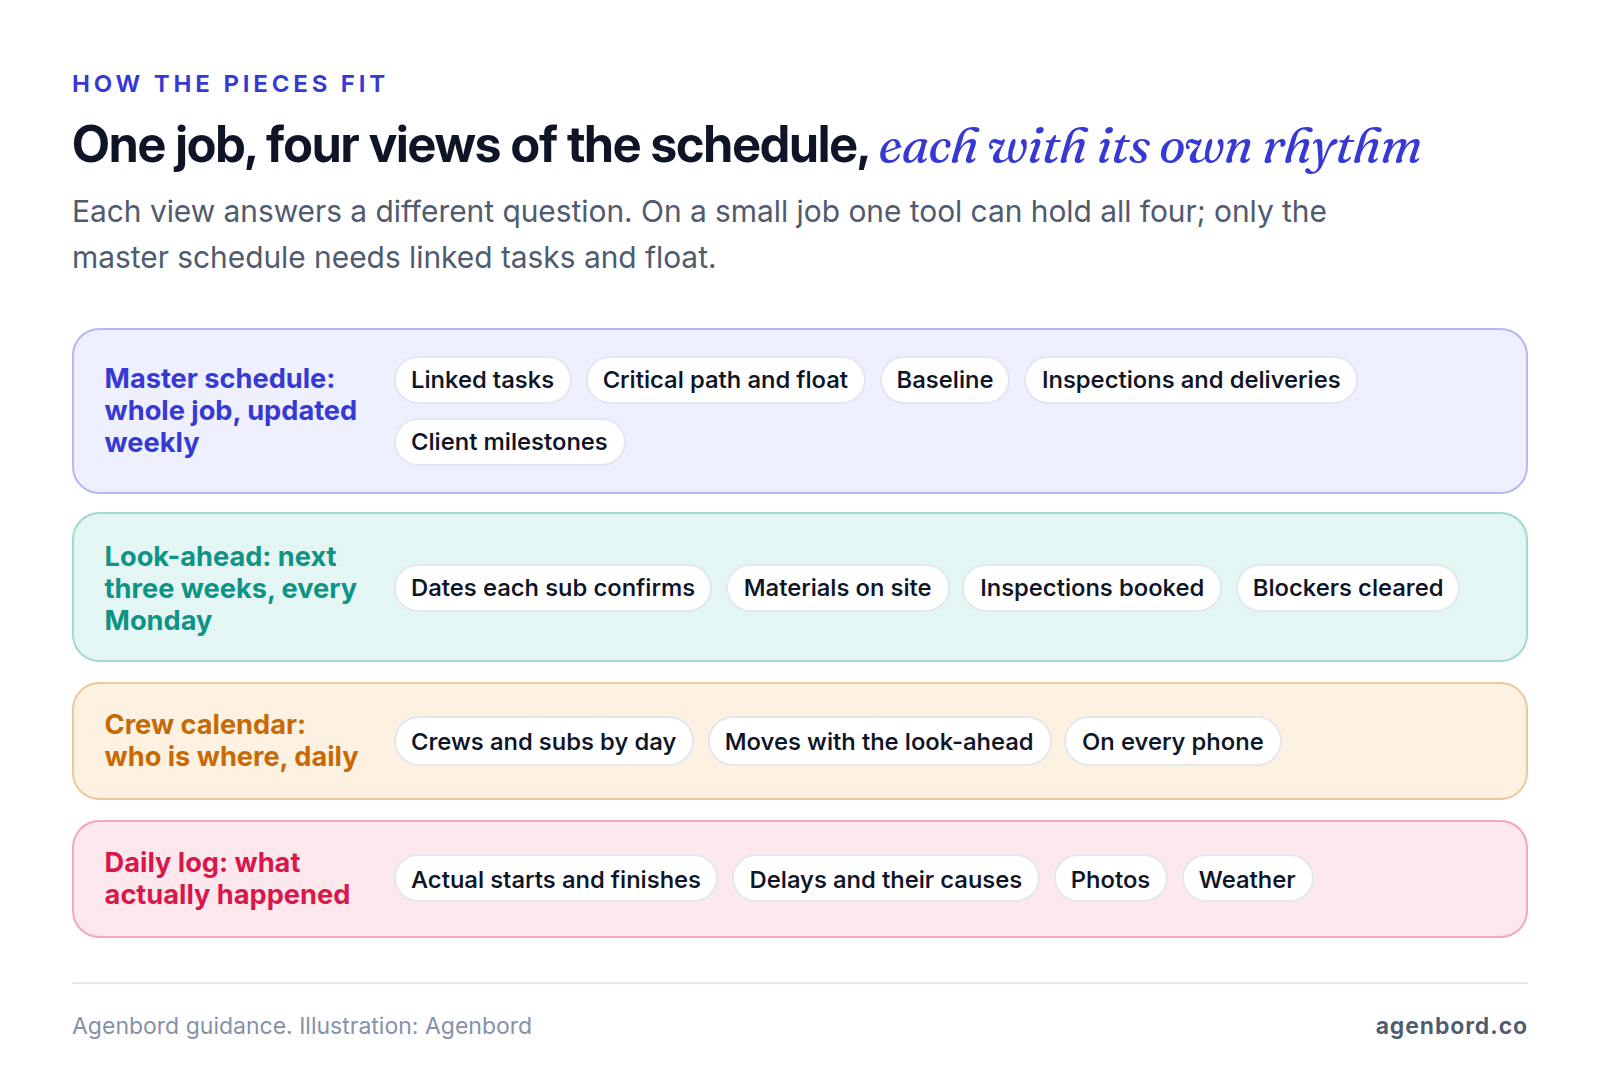Click the 'Agenbord guidance. Illustration' credit line

pos(302,1026)
